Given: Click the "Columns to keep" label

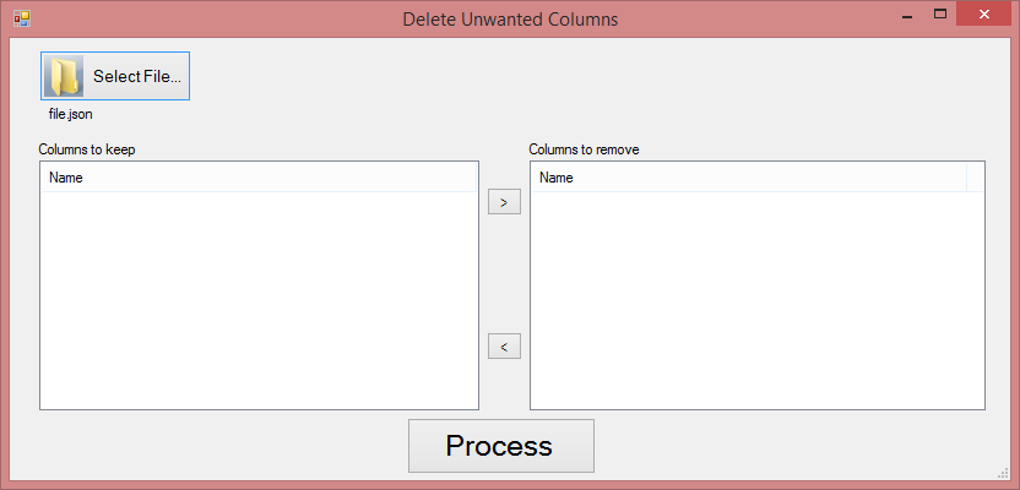Looking at the screenshot, I should (x=87, y=150).
